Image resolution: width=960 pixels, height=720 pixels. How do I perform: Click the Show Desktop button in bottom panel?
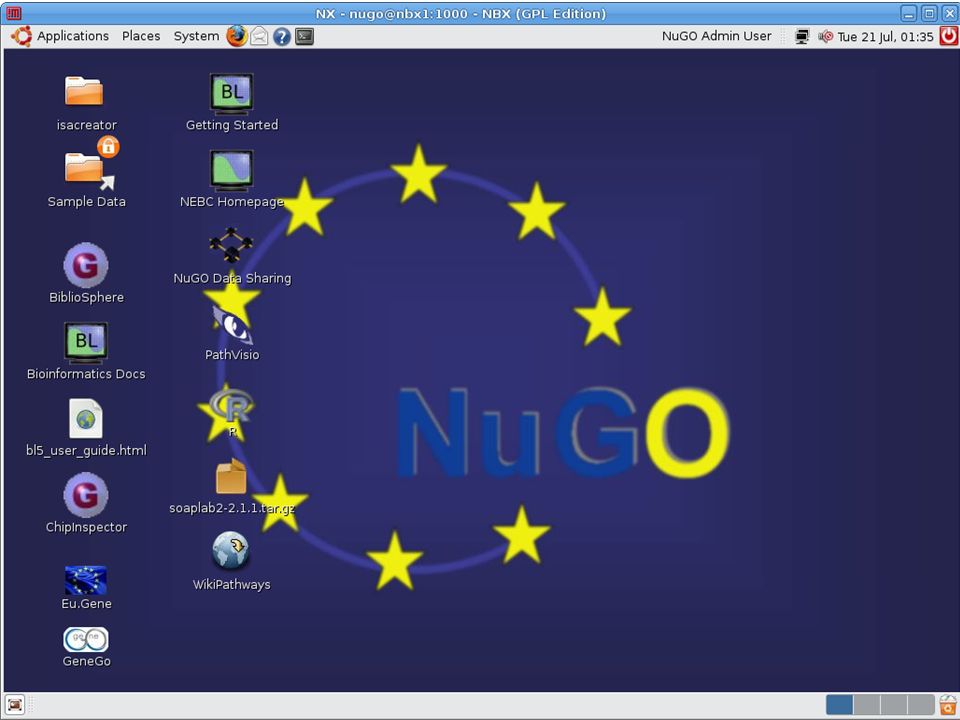15,705
